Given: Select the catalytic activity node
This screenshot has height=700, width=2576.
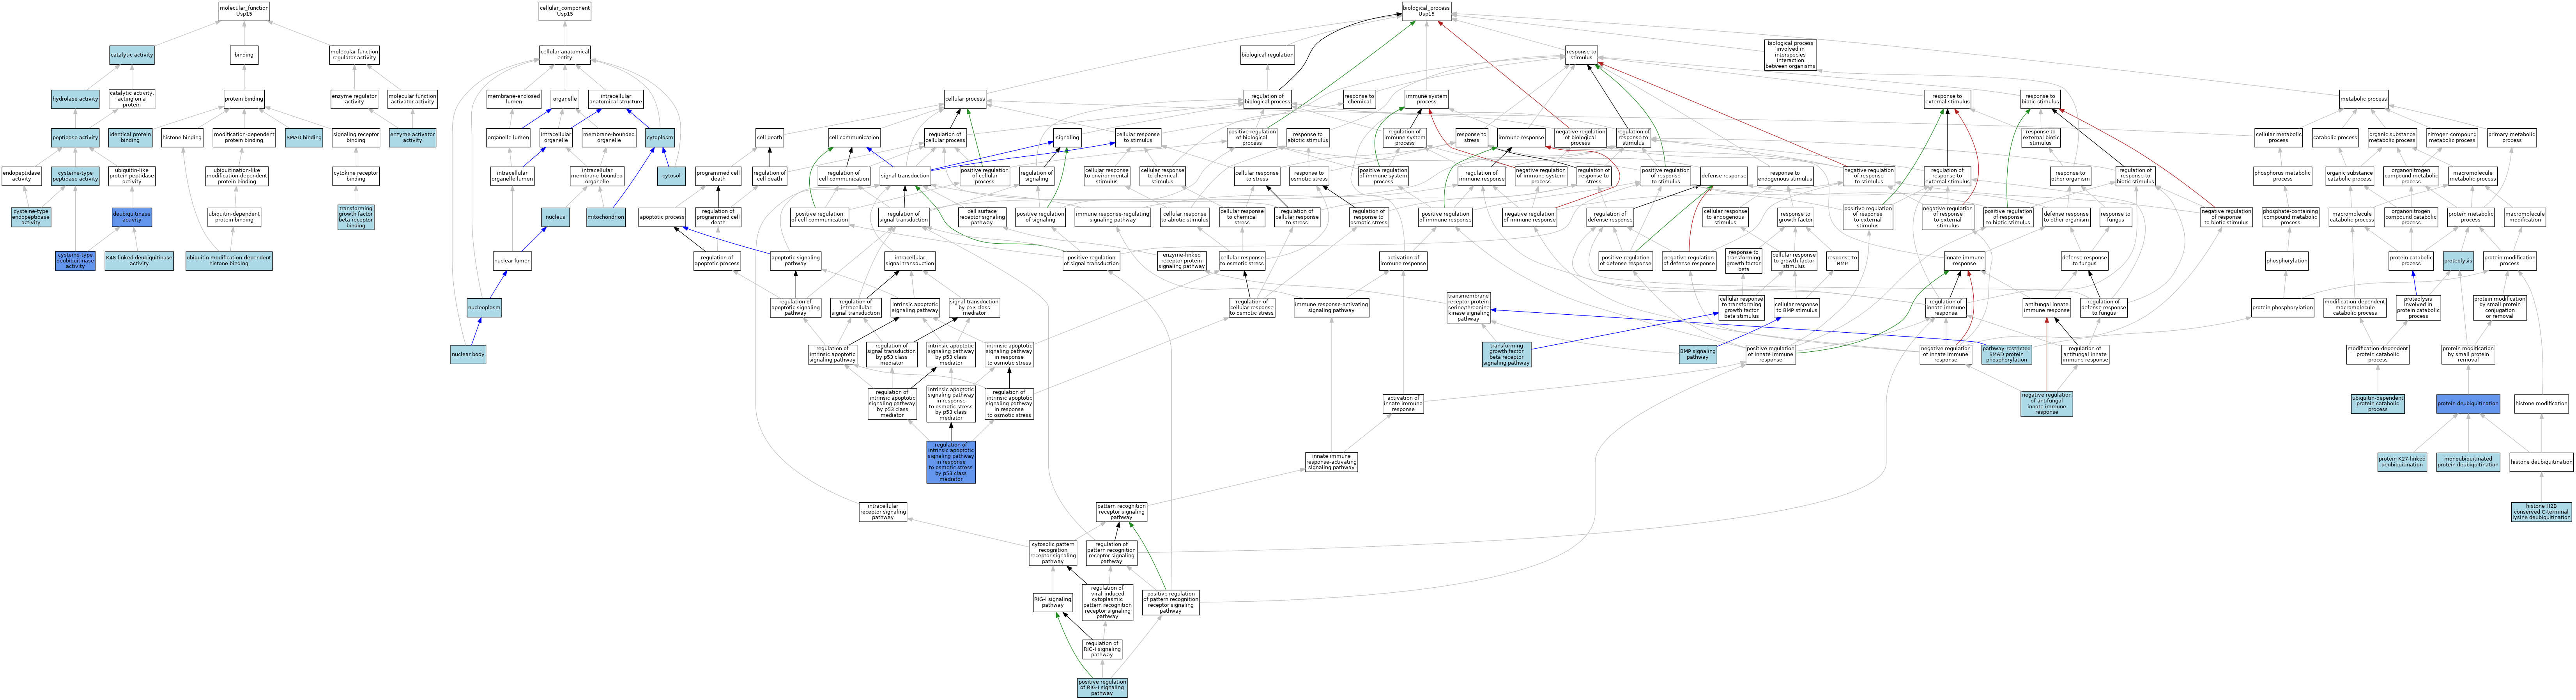Looking at the screenshot, I should click(x=132, y=55).
